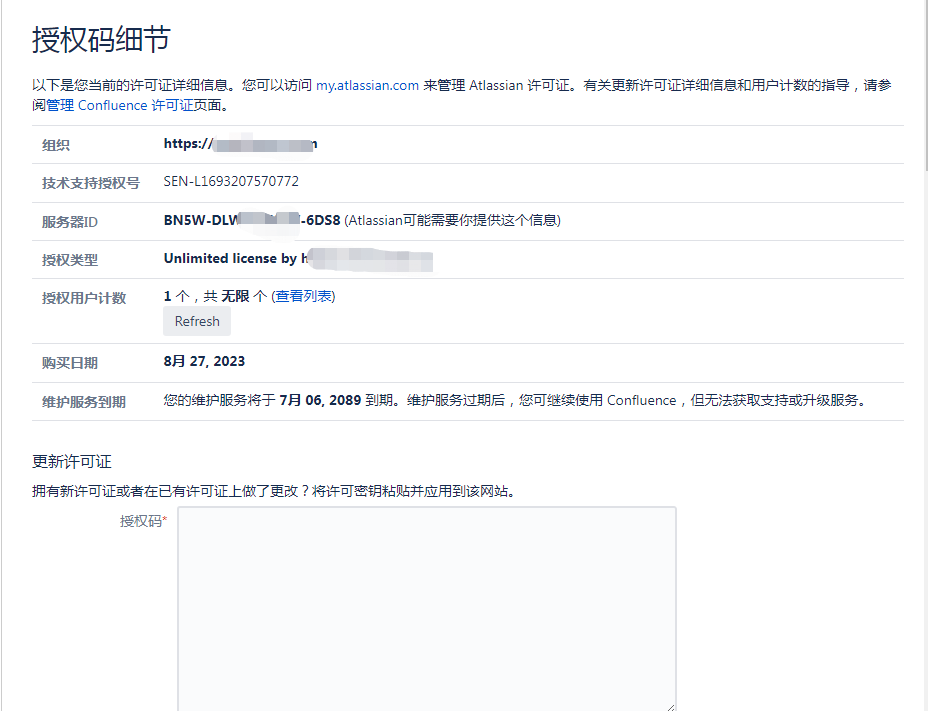The image size is (928, 711).
Task: Click the 授权码细节 page heading
Action: click(101, 40)
